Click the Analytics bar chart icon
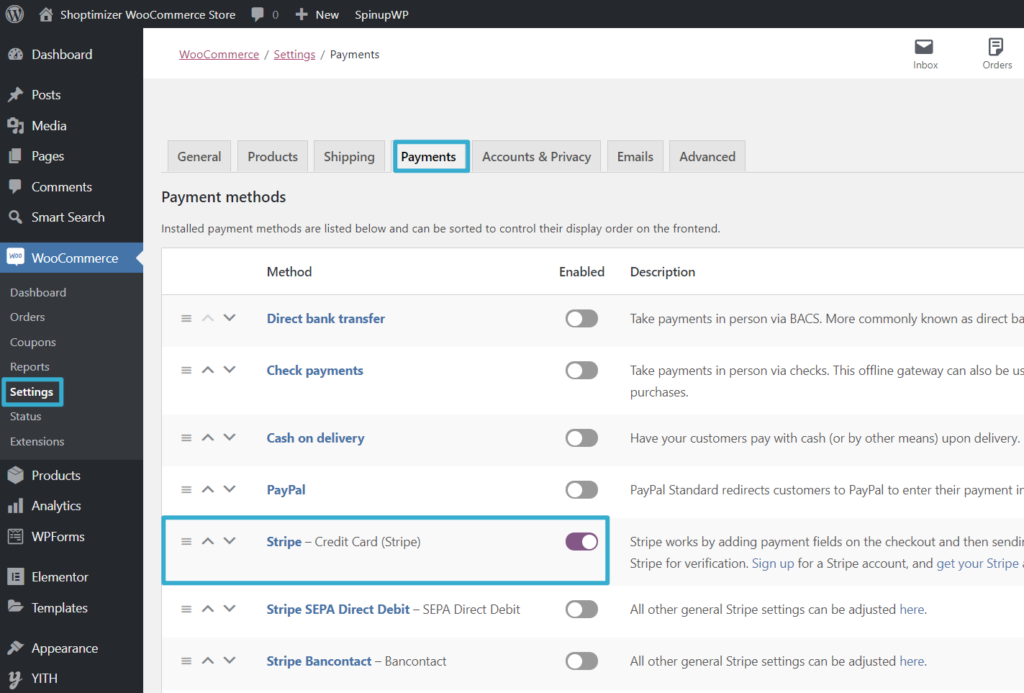 (x=15, y=506)
